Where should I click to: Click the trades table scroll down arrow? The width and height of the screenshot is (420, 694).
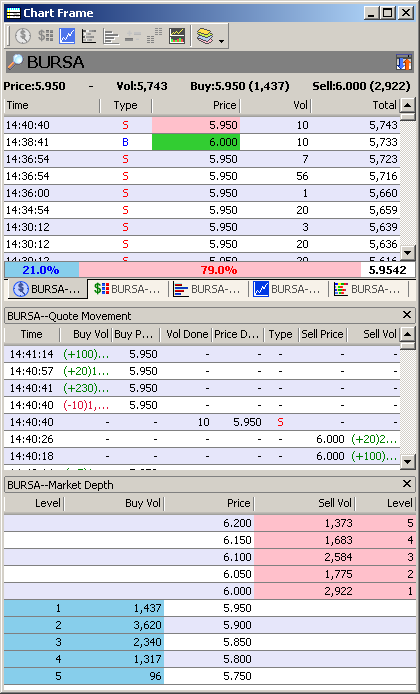pos(407,253)
